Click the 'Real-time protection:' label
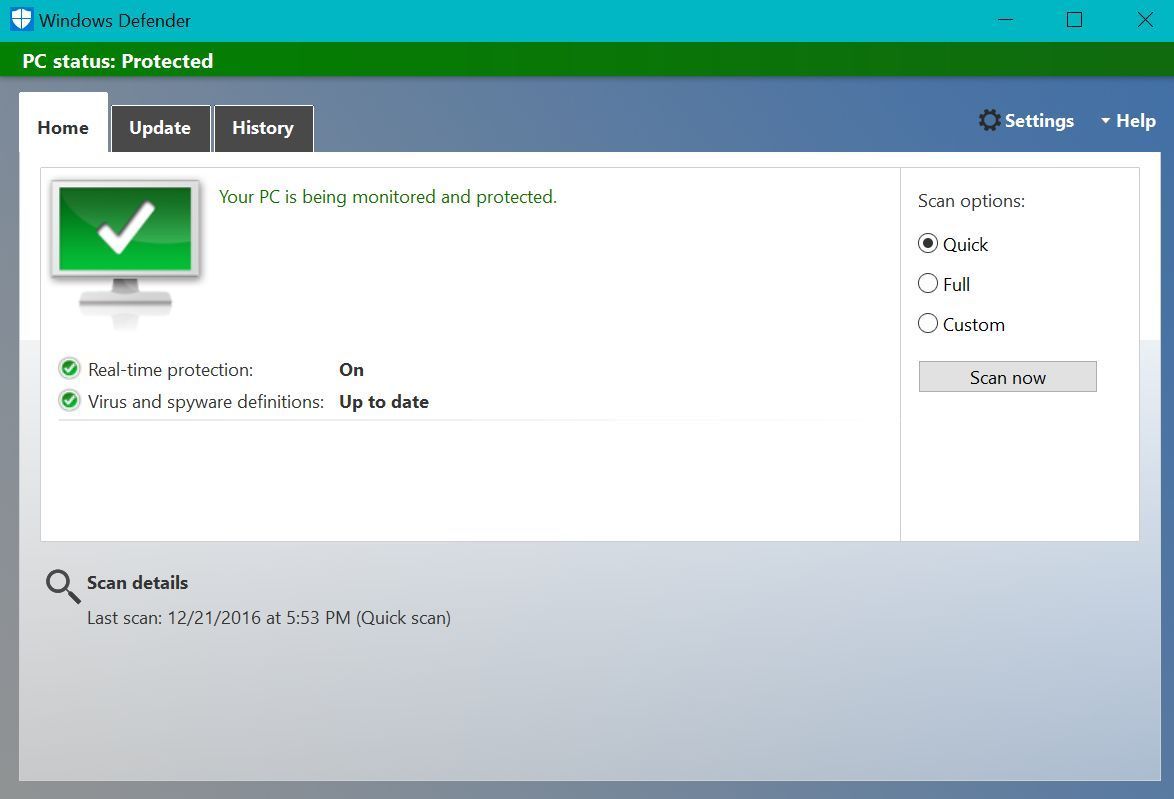Image resolution: width=1174 pixels, height=799 pixels. 171,370
